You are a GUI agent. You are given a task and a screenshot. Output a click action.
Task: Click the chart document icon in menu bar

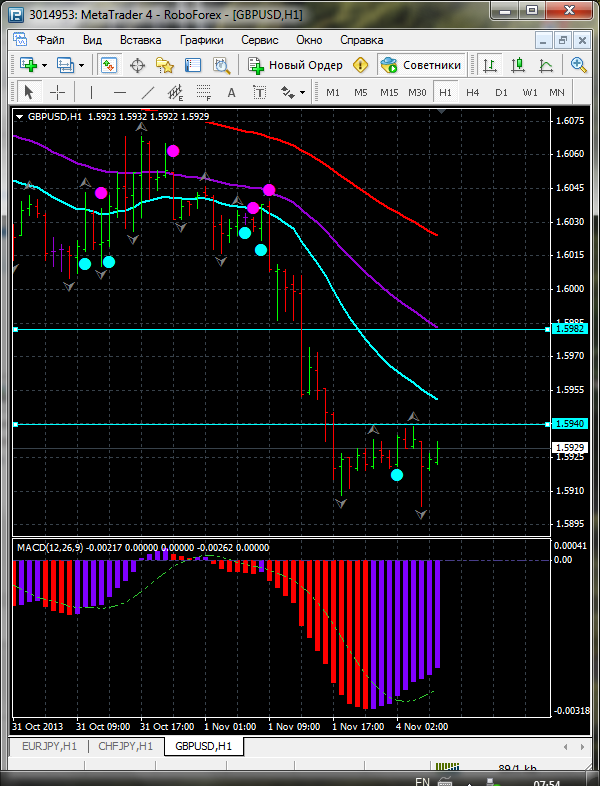(x=20, y=40)
